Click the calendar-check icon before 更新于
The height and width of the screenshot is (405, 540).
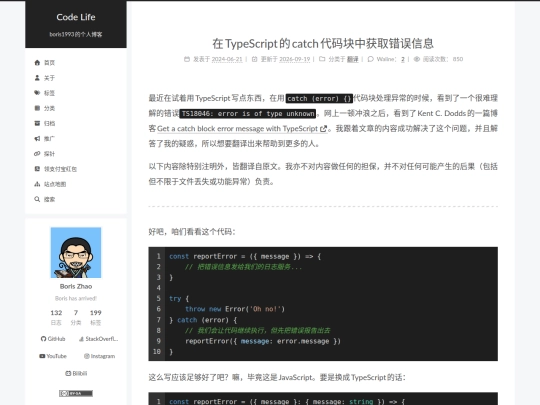pos(255,59)
